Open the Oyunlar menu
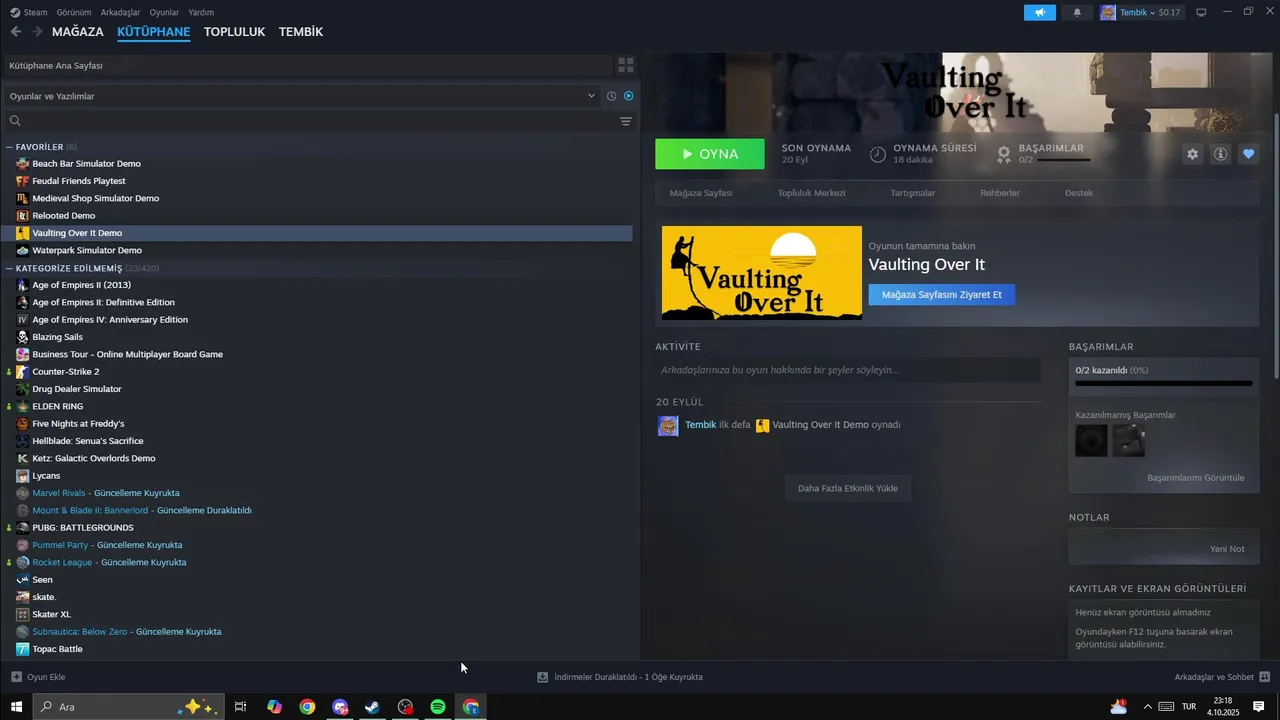 point(164,12)
